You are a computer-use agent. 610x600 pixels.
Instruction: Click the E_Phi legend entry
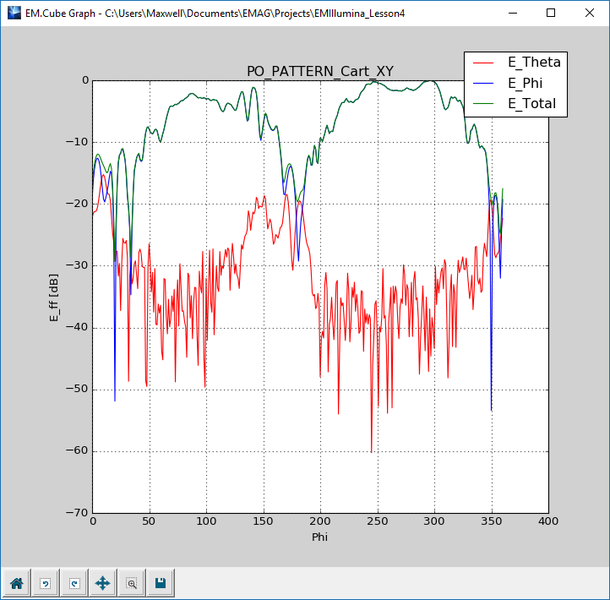point(527,83)
